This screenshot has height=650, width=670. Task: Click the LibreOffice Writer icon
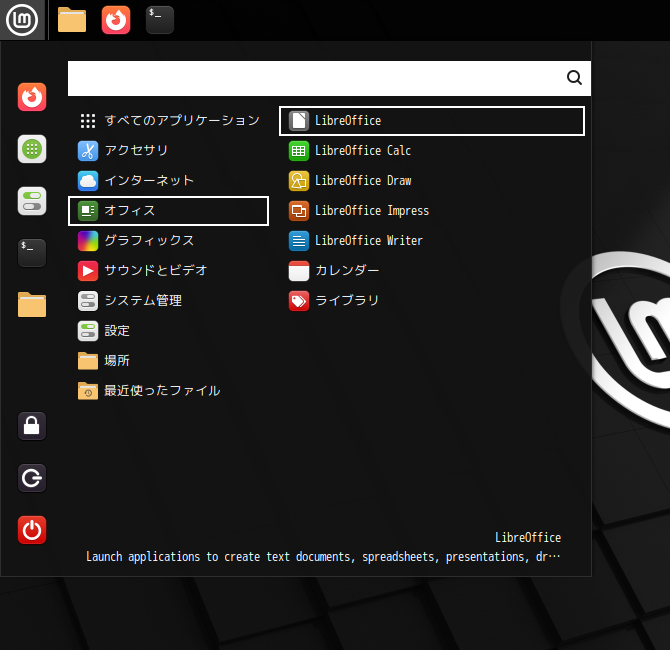pyautogui.click(x=299, y=241)
